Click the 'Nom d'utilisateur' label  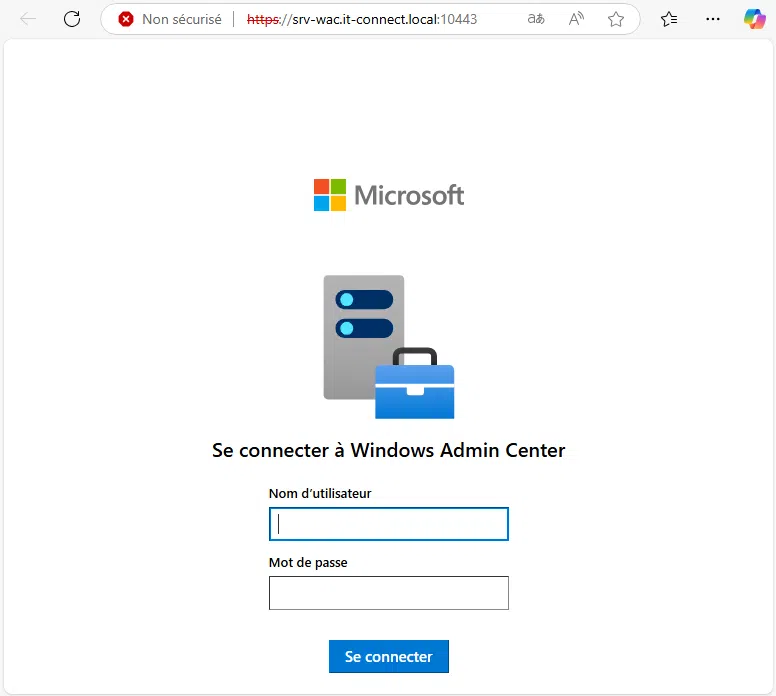[x=320, y=494]
